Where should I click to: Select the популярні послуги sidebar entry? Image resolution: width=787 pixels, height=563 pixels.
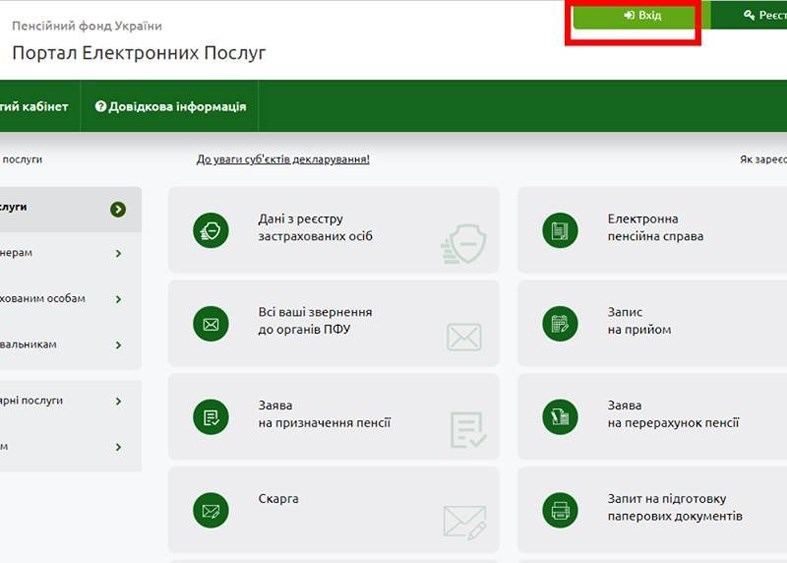(70, 401)
